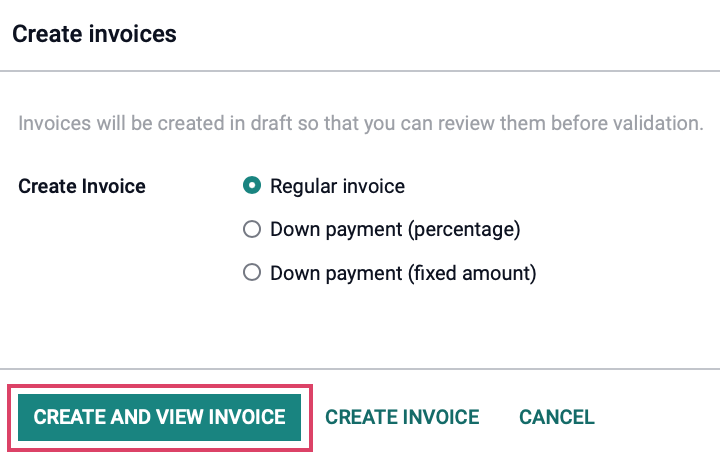Click the 'Down payment (percentage)' label text
This screenshot has width=720, height=468.
click(x=395, y=229)
